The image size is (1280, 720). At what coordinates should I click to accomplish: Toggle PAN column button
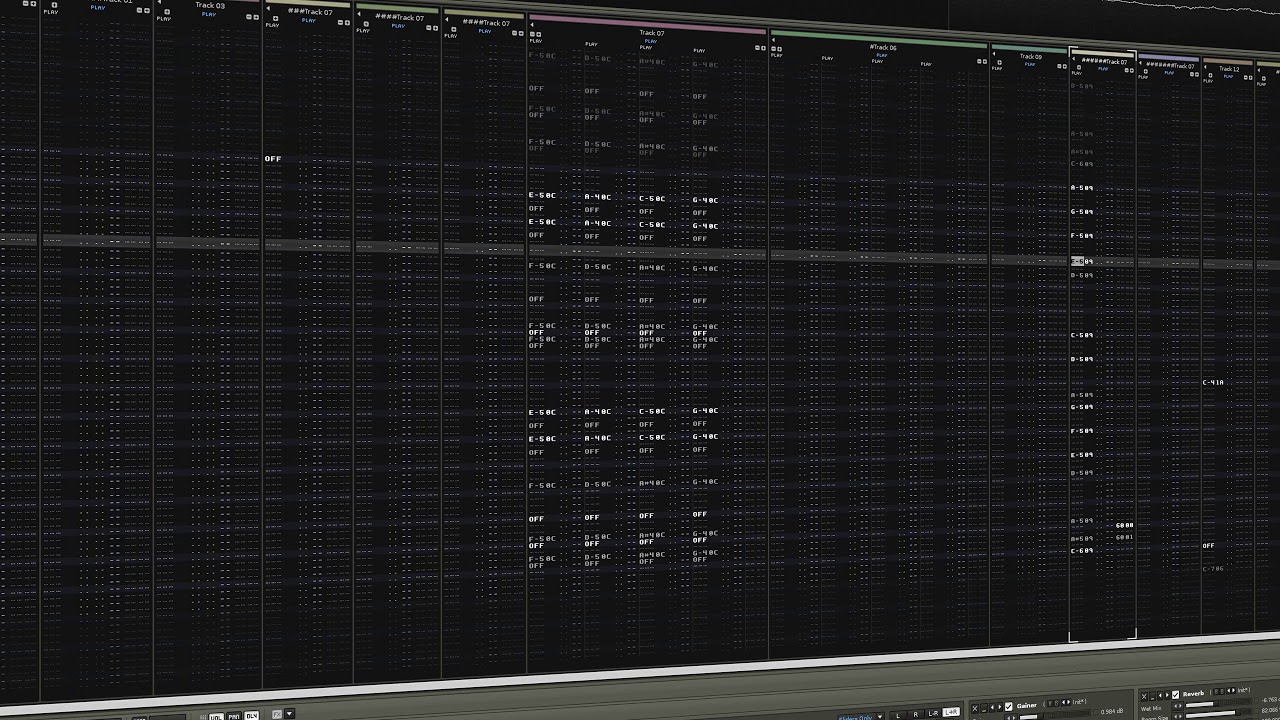(x=234, y=717)
